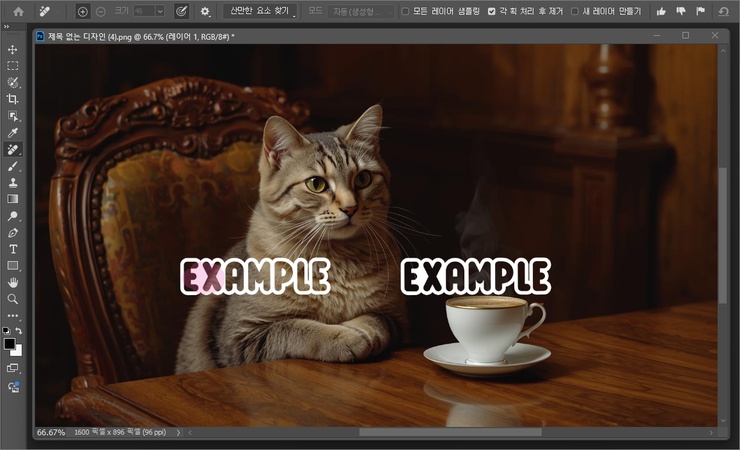Select the Zoom tool in toolbar

tap(13, 298)
